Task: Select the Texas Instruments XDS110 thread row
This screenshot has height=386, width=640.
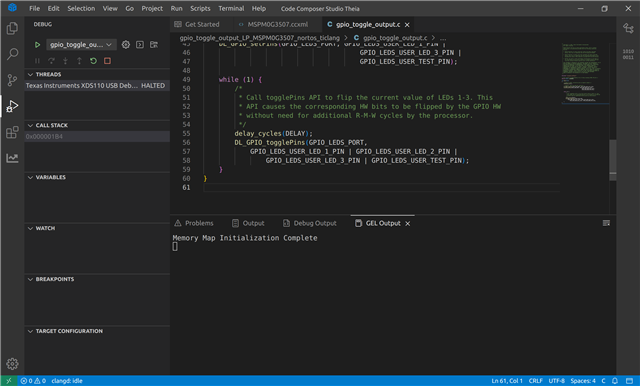Action: coord(97,85)
